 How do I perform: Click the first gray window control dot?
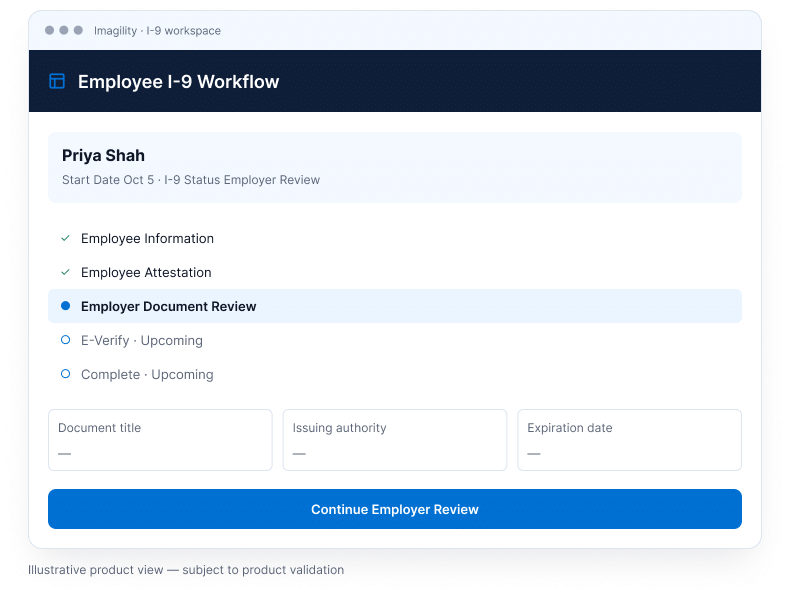(x=49, y=30)
